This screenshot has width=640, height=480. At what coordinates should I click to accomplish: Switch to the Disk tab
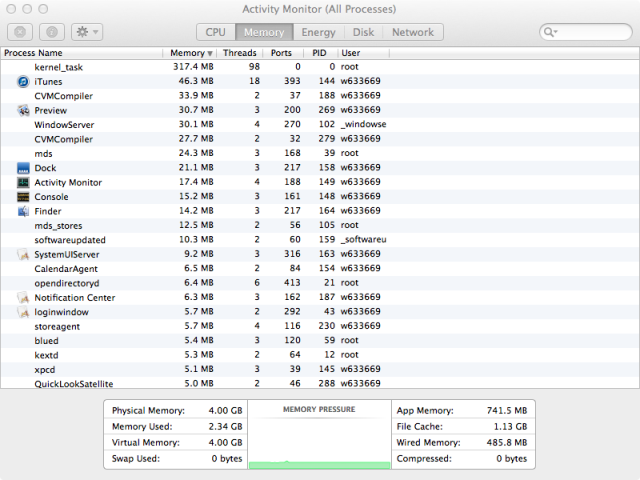(x=363, y=32)
